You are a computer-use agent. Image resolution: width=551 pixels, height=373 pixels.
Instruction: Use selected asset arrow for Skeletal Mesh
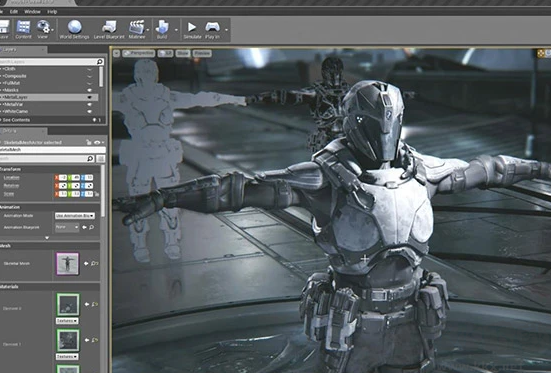[x=86, y=263]
